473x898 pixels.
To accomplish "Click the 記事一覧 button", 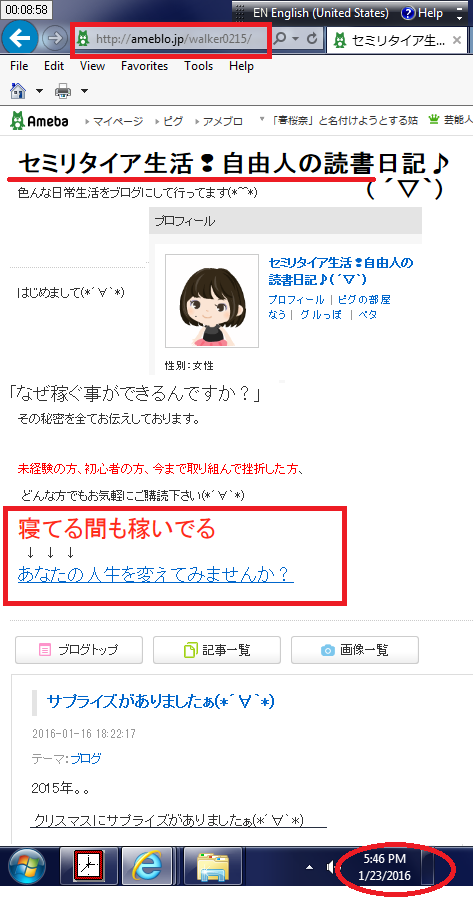I will click(216, 650).
